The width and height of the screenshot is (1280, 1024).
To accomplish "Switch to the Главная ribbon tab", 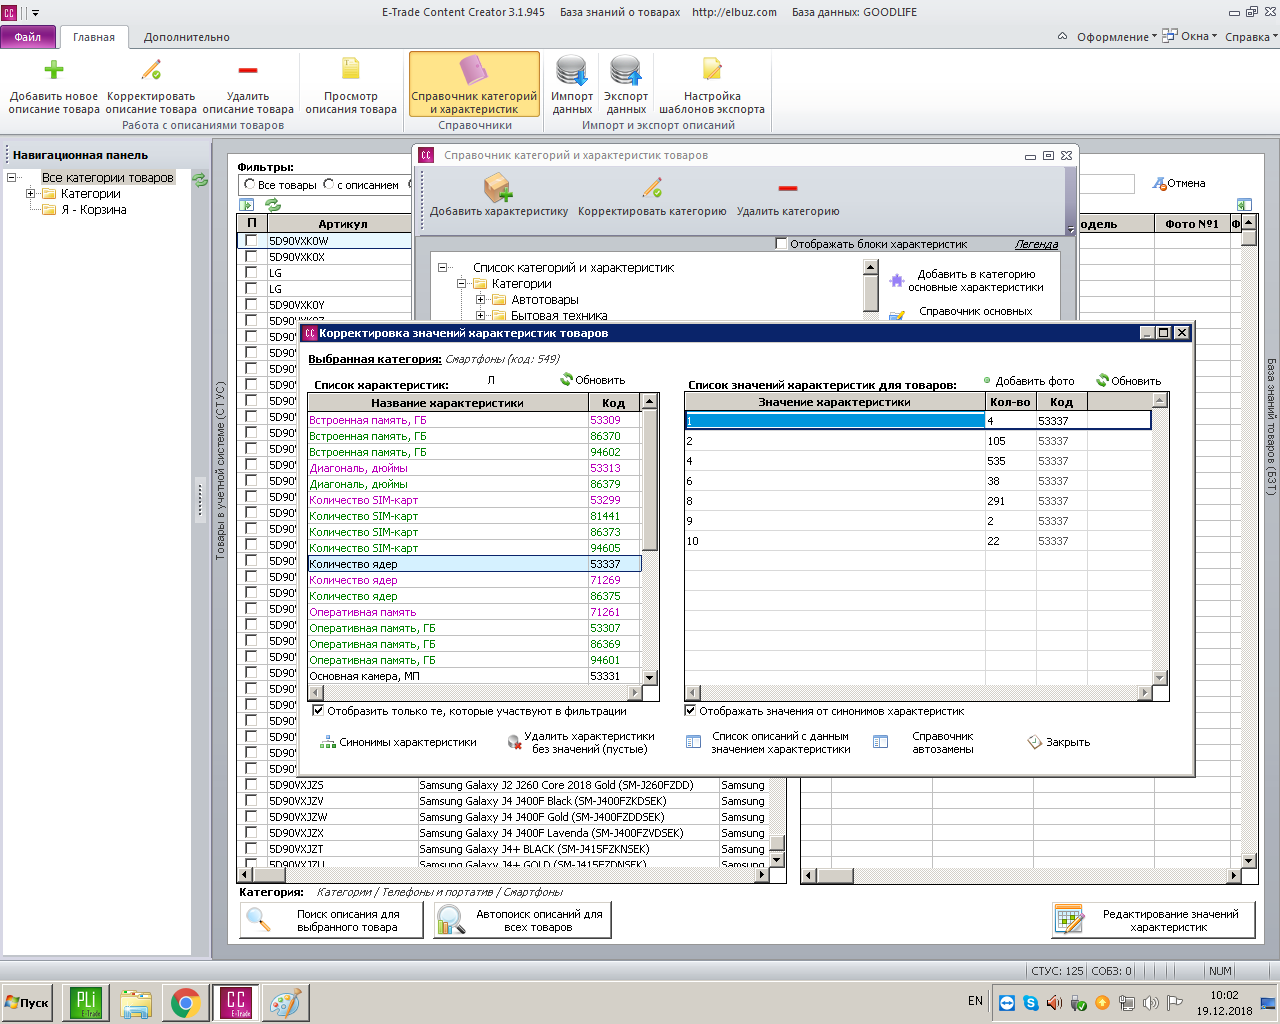I will coord(94,37).
